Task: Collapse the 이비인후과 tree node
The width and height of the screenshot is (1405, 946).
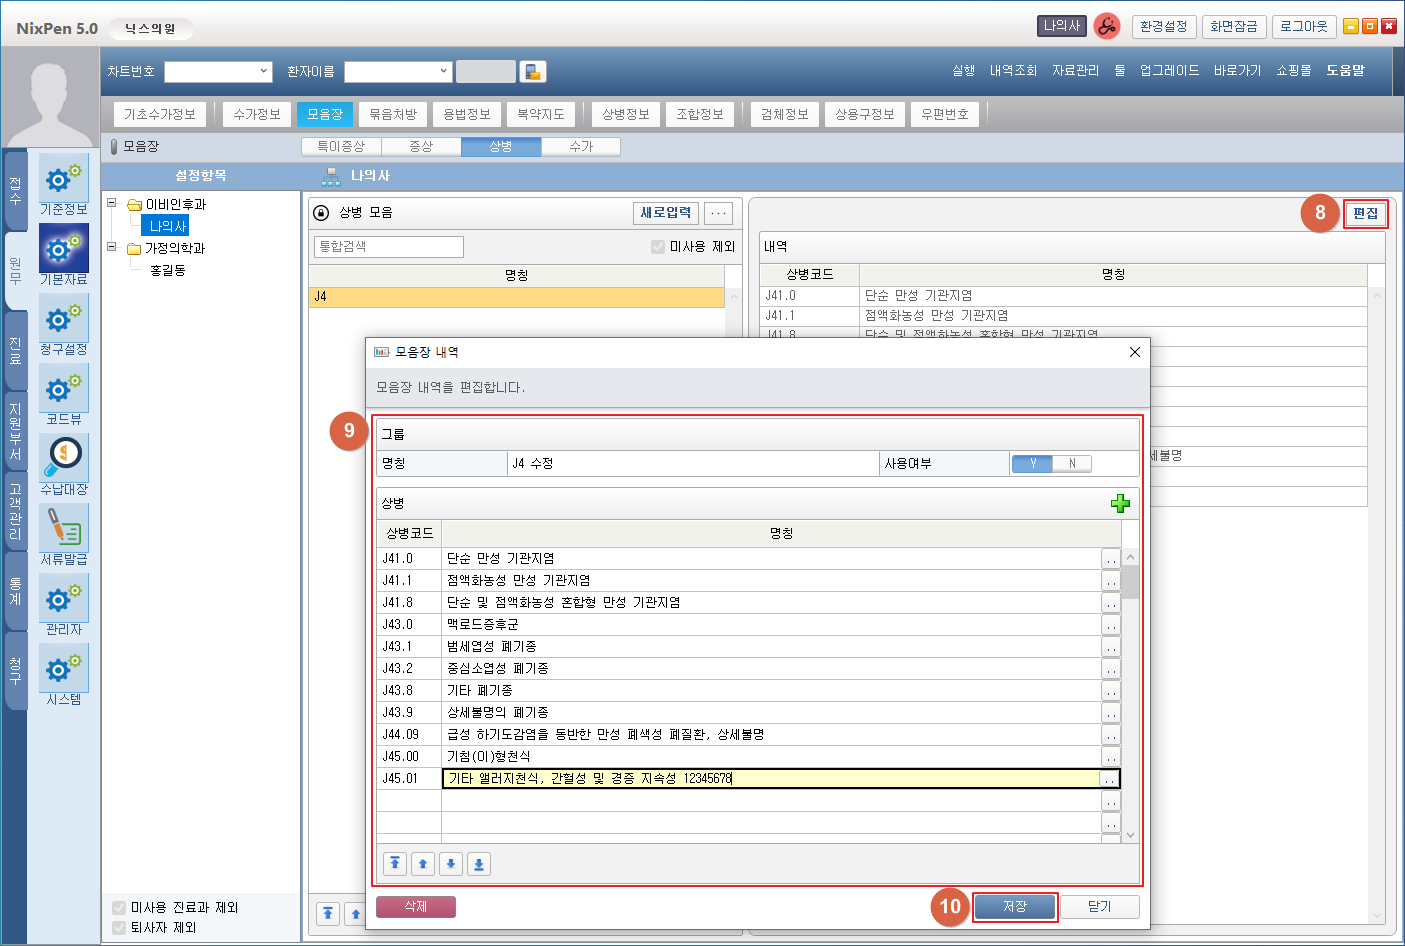Action: coord(112,203)
